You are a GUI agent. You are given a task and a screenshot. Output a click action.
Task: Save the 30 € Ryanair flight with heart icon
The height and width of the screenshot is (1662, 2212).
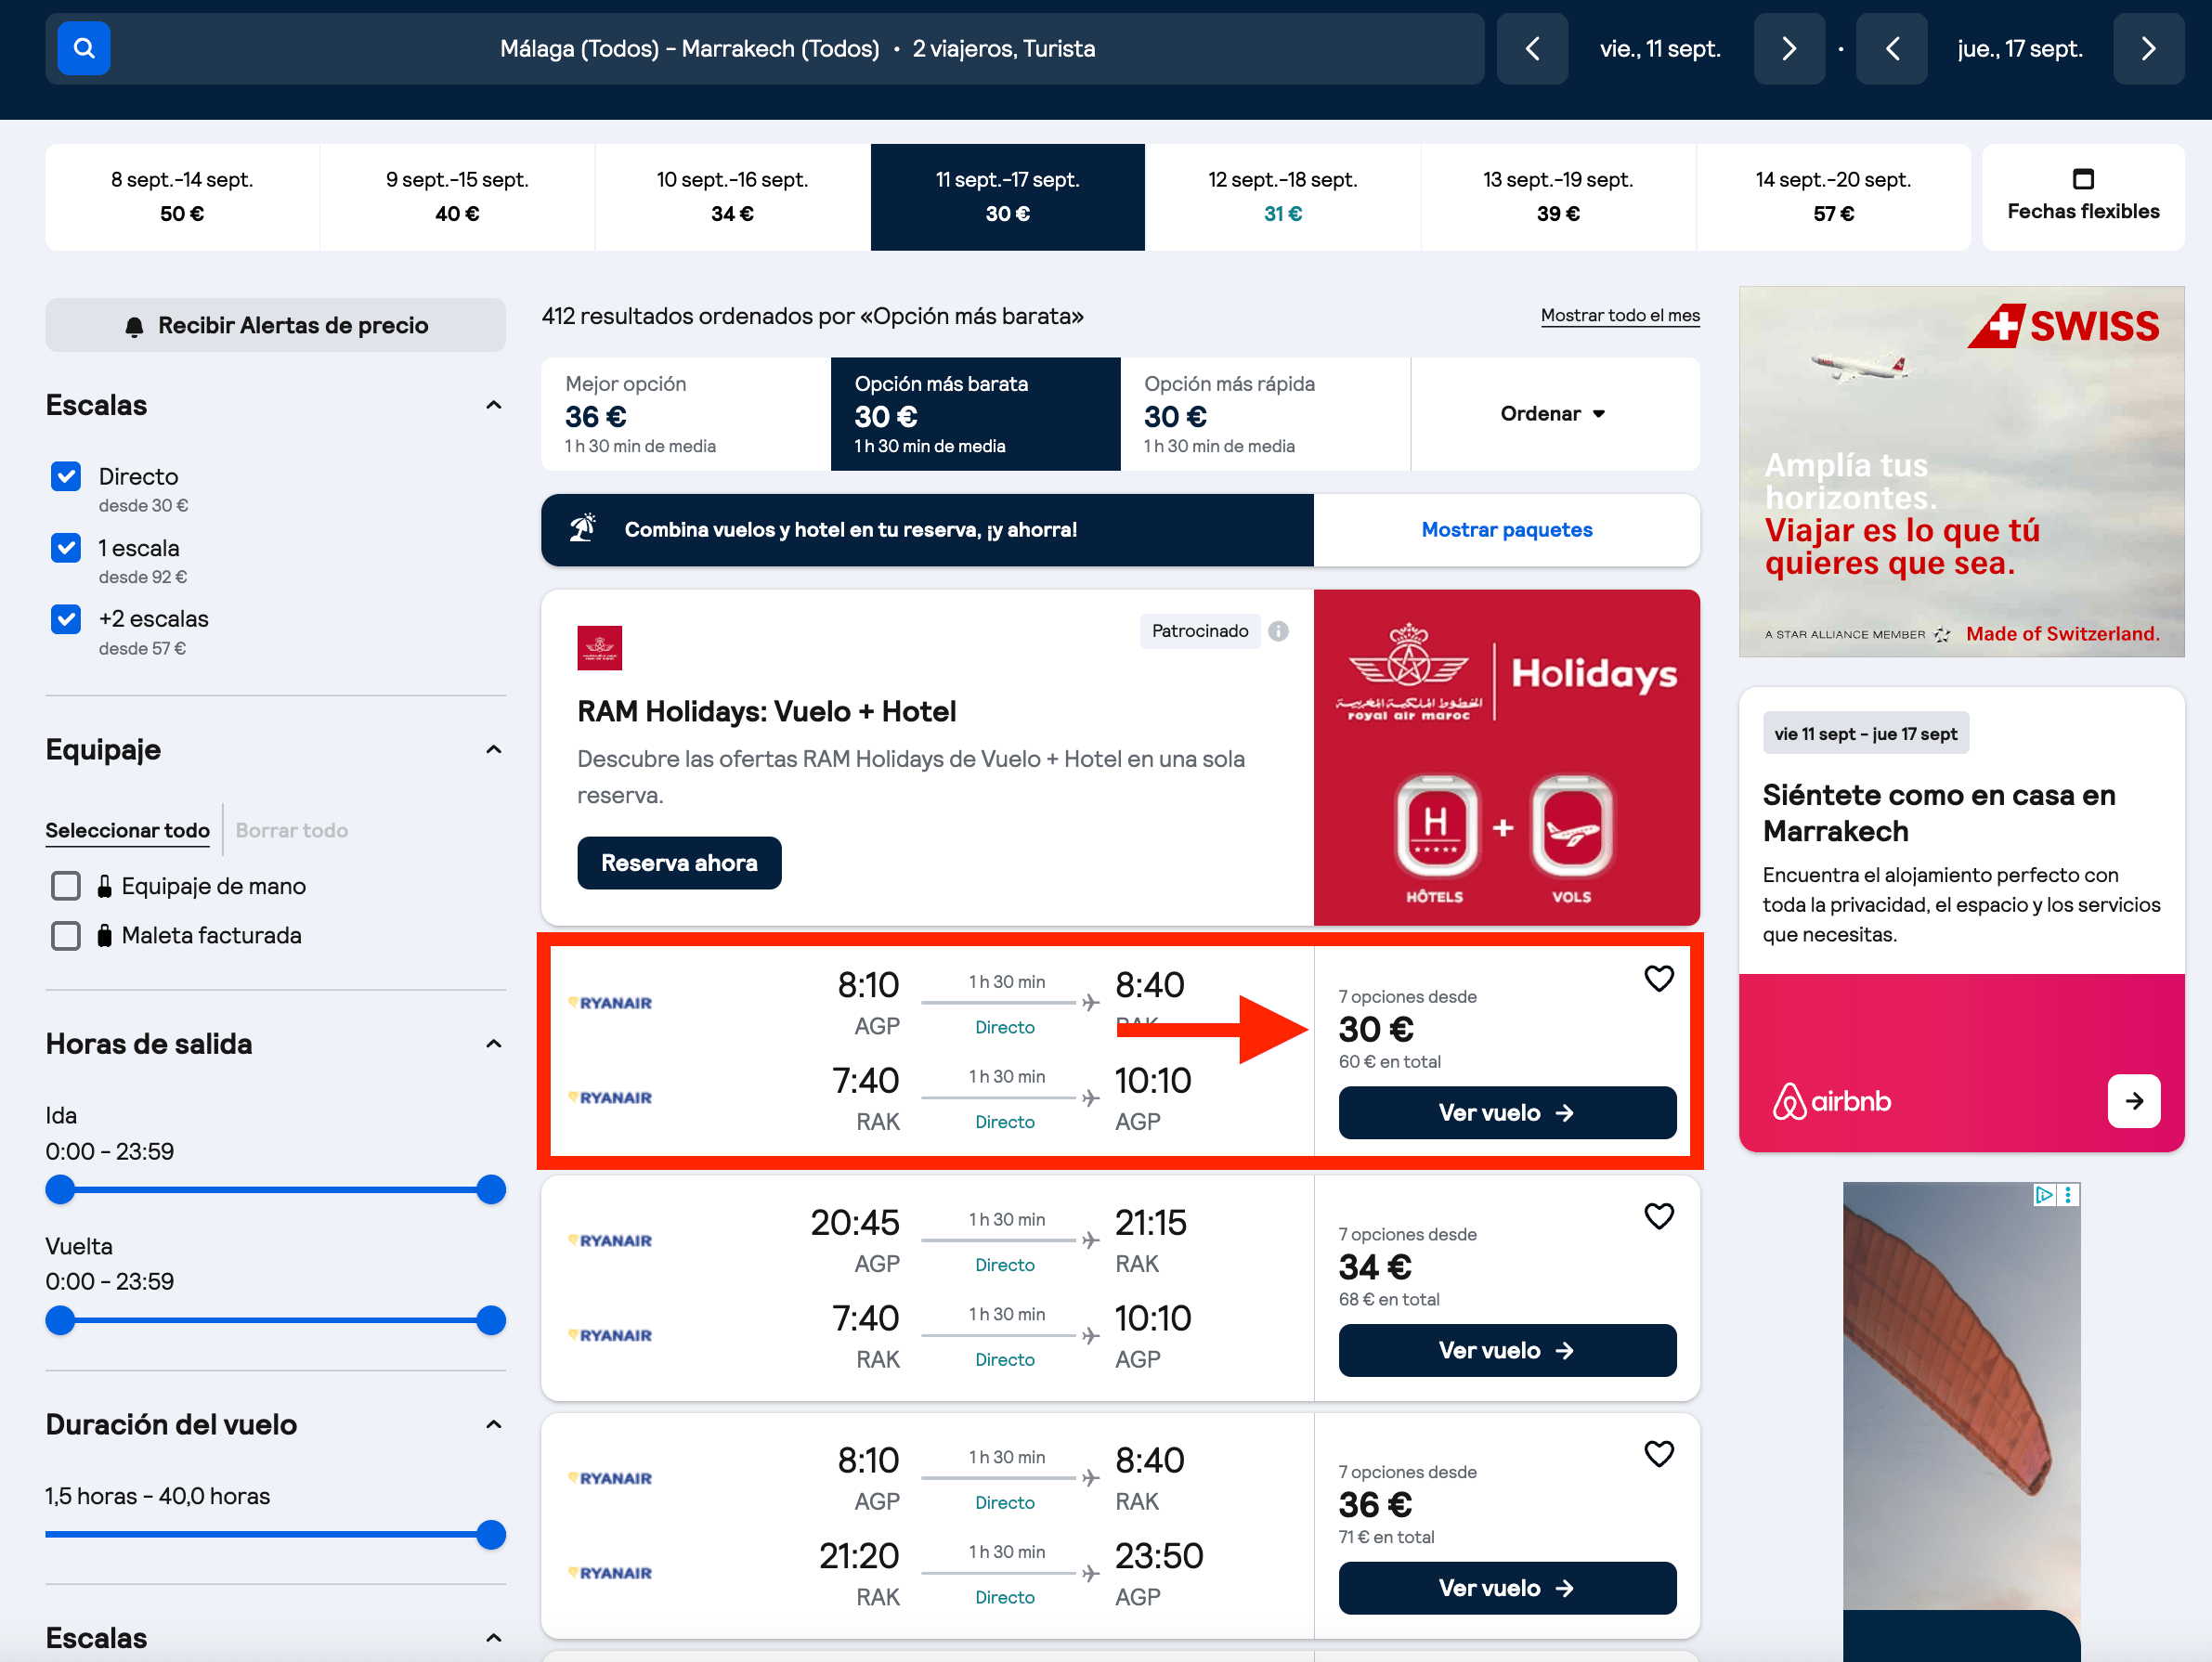tap(1658, 978)
